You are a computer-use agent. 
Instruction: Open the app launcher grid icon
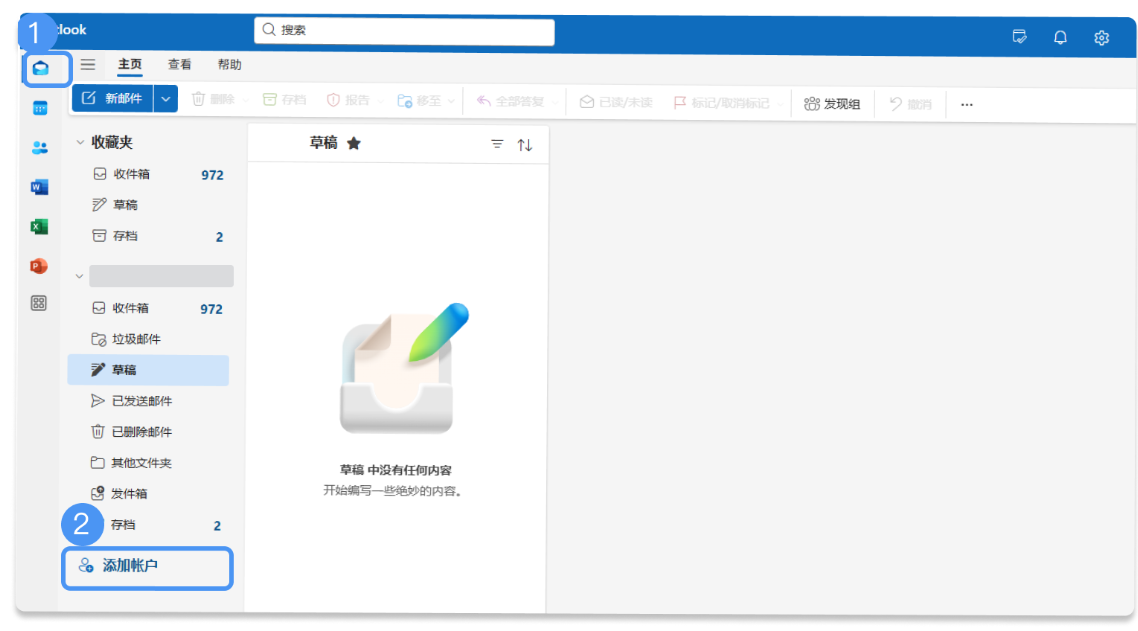[38, 303]
